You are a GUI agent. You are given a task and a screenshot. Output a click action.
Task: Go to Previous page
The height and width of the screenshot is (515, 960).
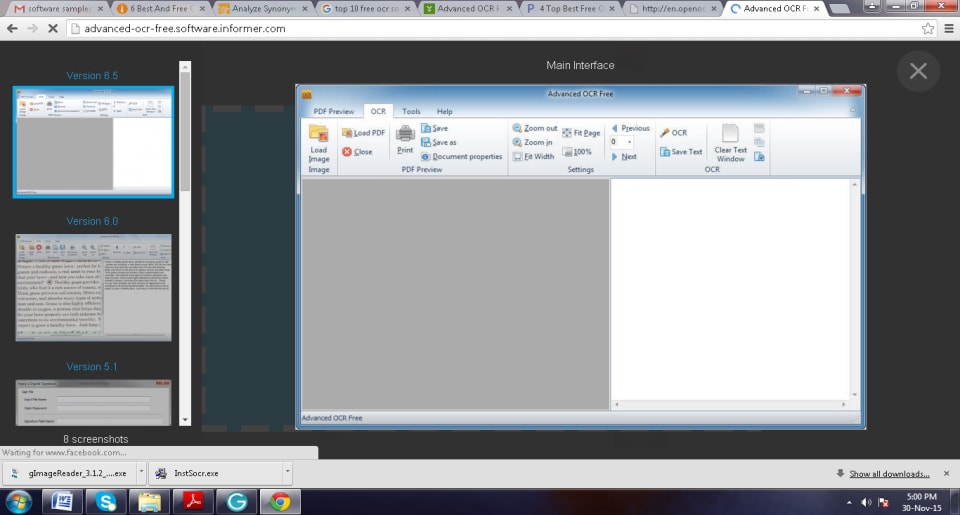[630, 128]
